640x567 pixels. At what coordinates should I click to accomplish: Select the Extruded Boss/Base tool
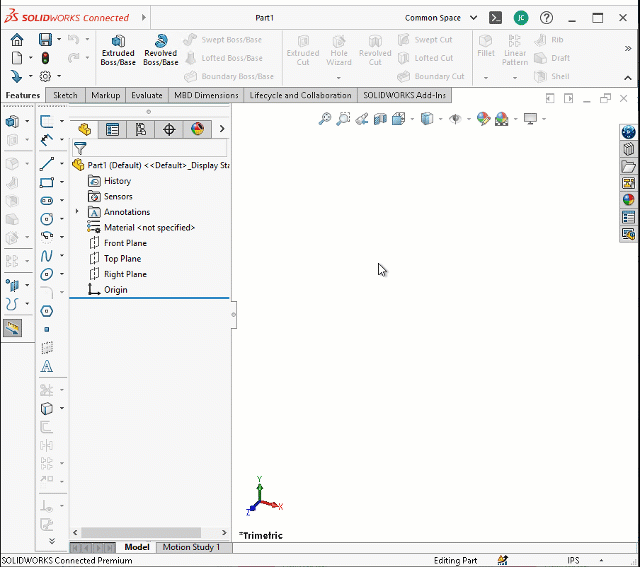118,50
